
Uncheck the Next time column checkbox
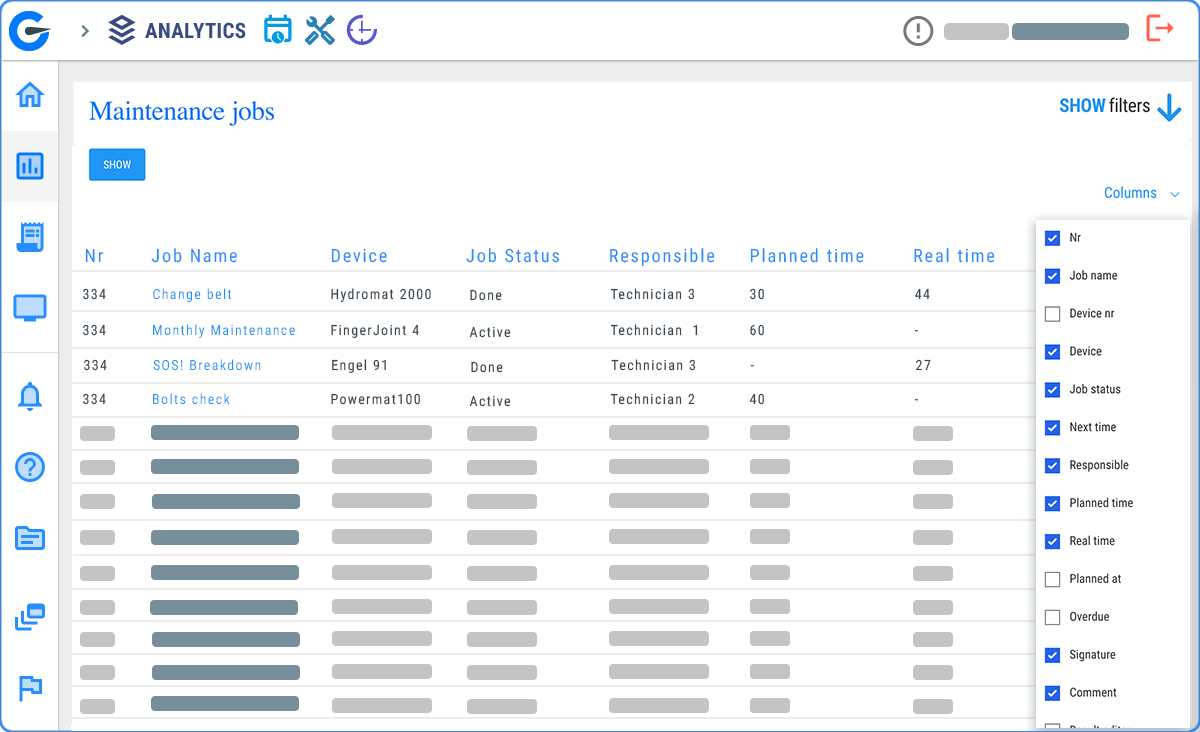tap(1052, 428)
